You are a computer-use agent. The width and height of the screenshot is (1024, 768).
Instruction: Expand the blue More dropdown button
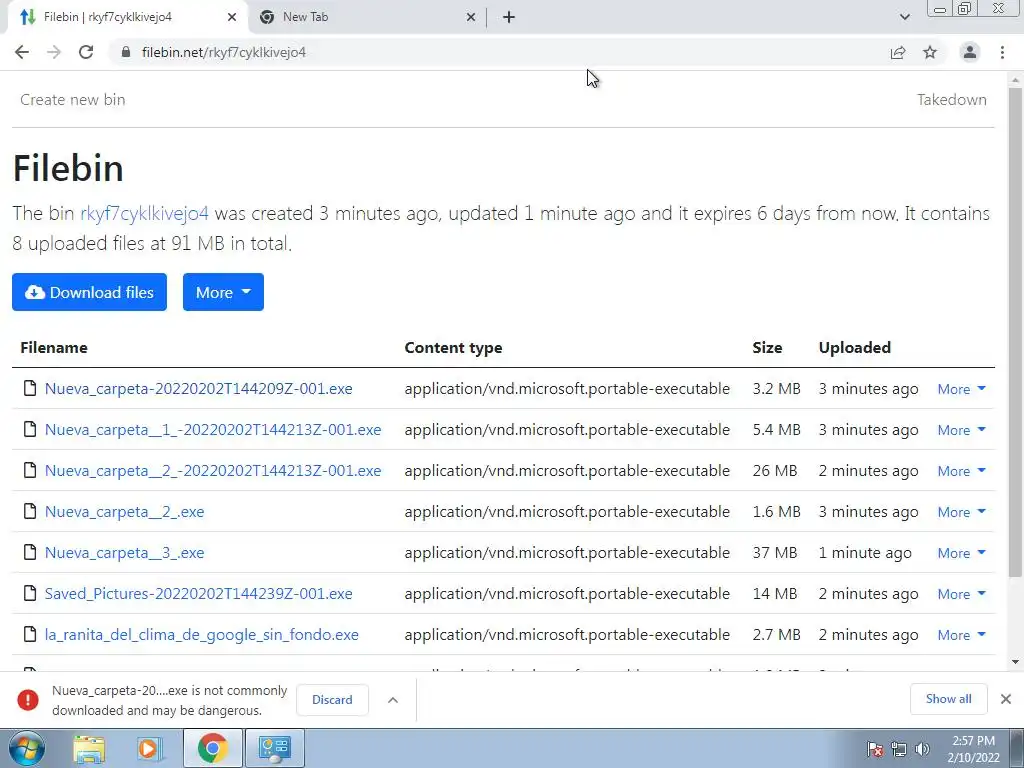pyautogui.click(x=223, y=292)
